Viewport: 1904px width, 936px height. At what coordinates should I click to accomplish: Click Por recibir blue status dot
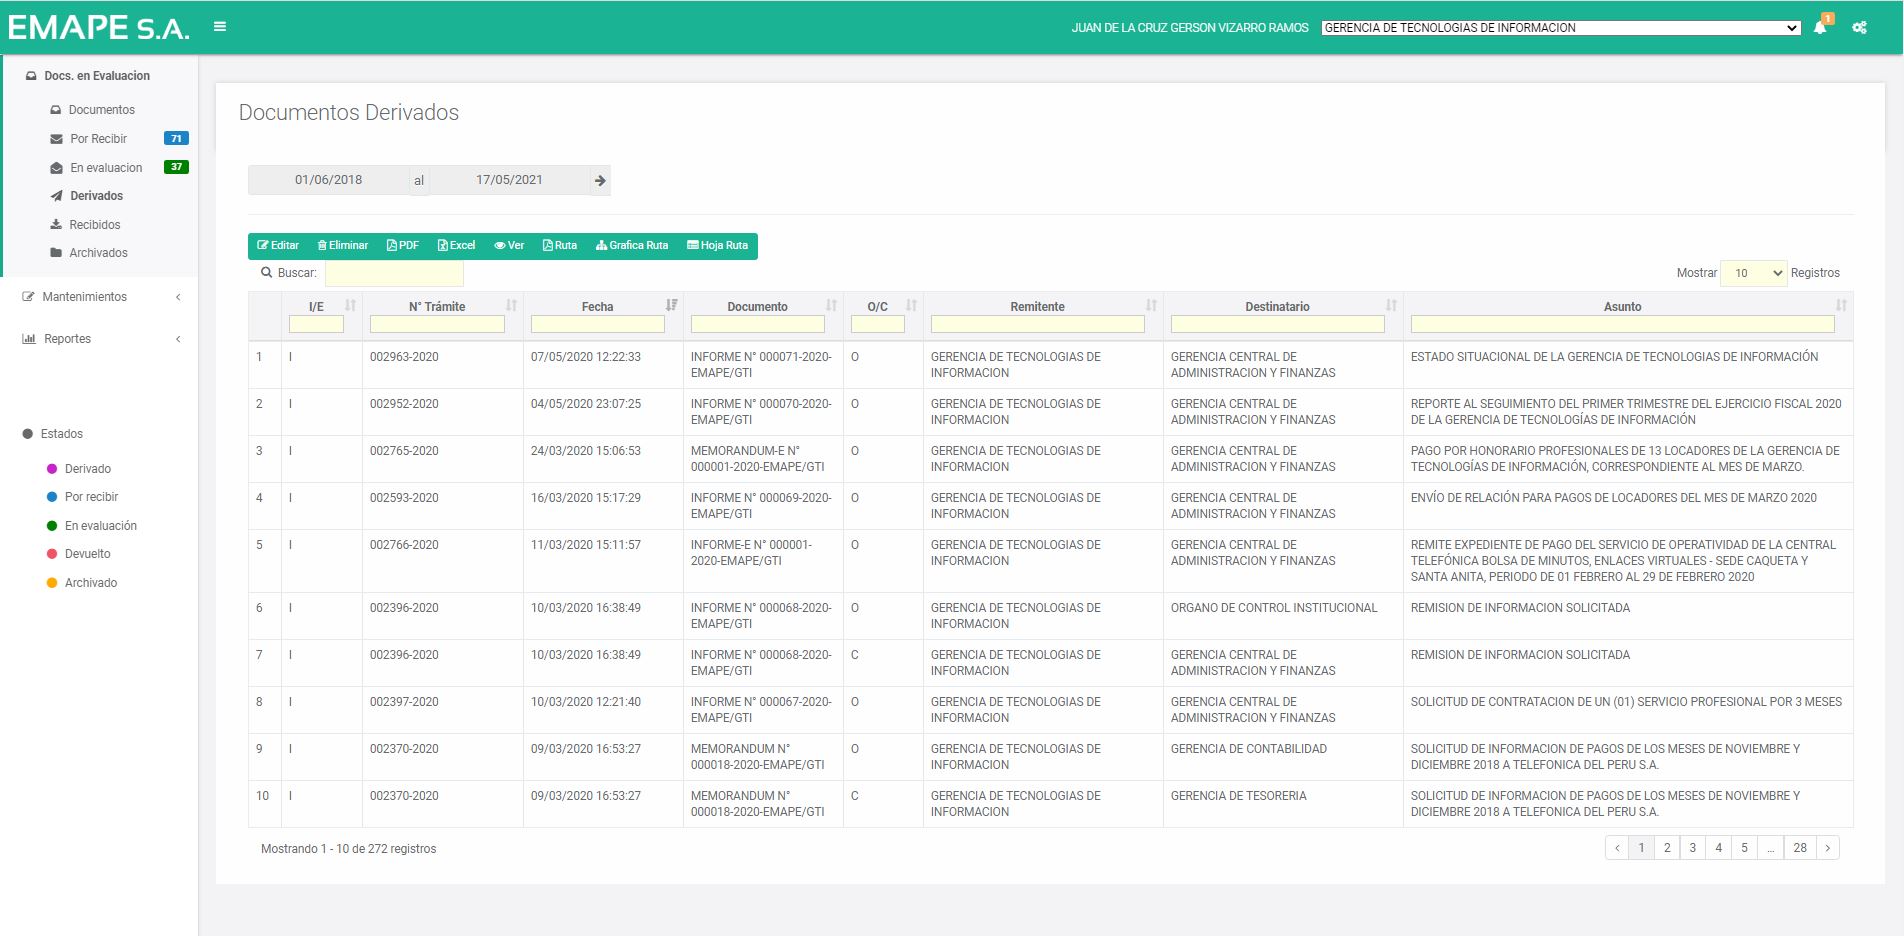pos(52,497)
